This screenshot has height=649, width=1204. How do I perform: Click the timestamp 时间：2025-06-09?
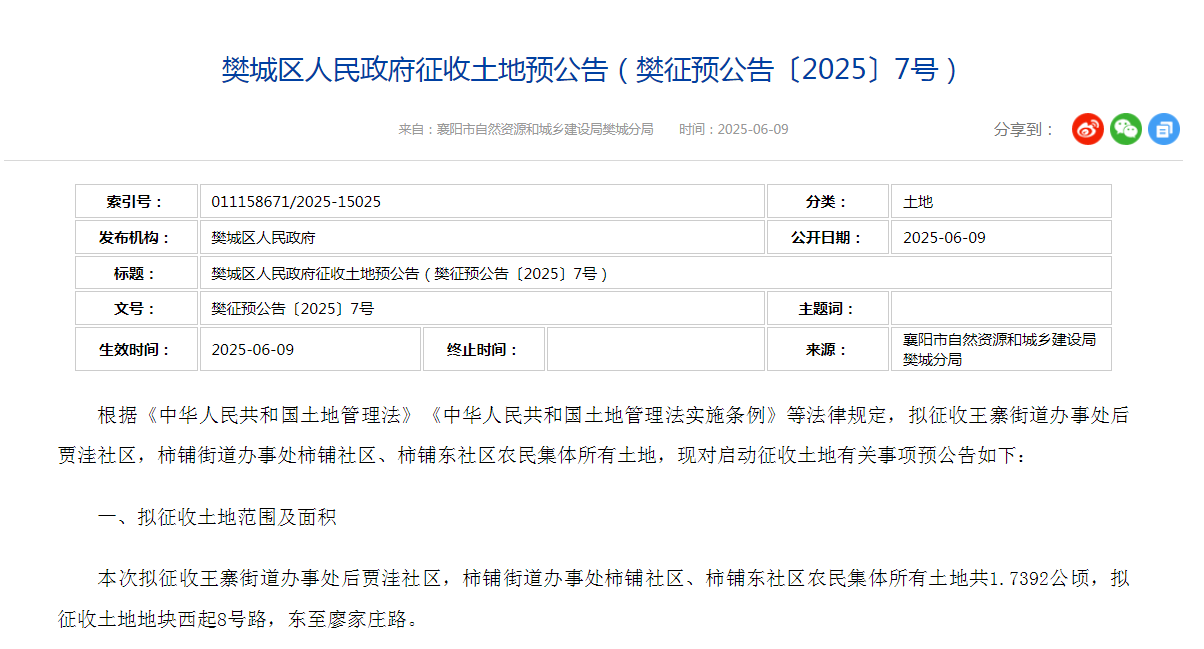pyautogui.click(x=734, y=130)
